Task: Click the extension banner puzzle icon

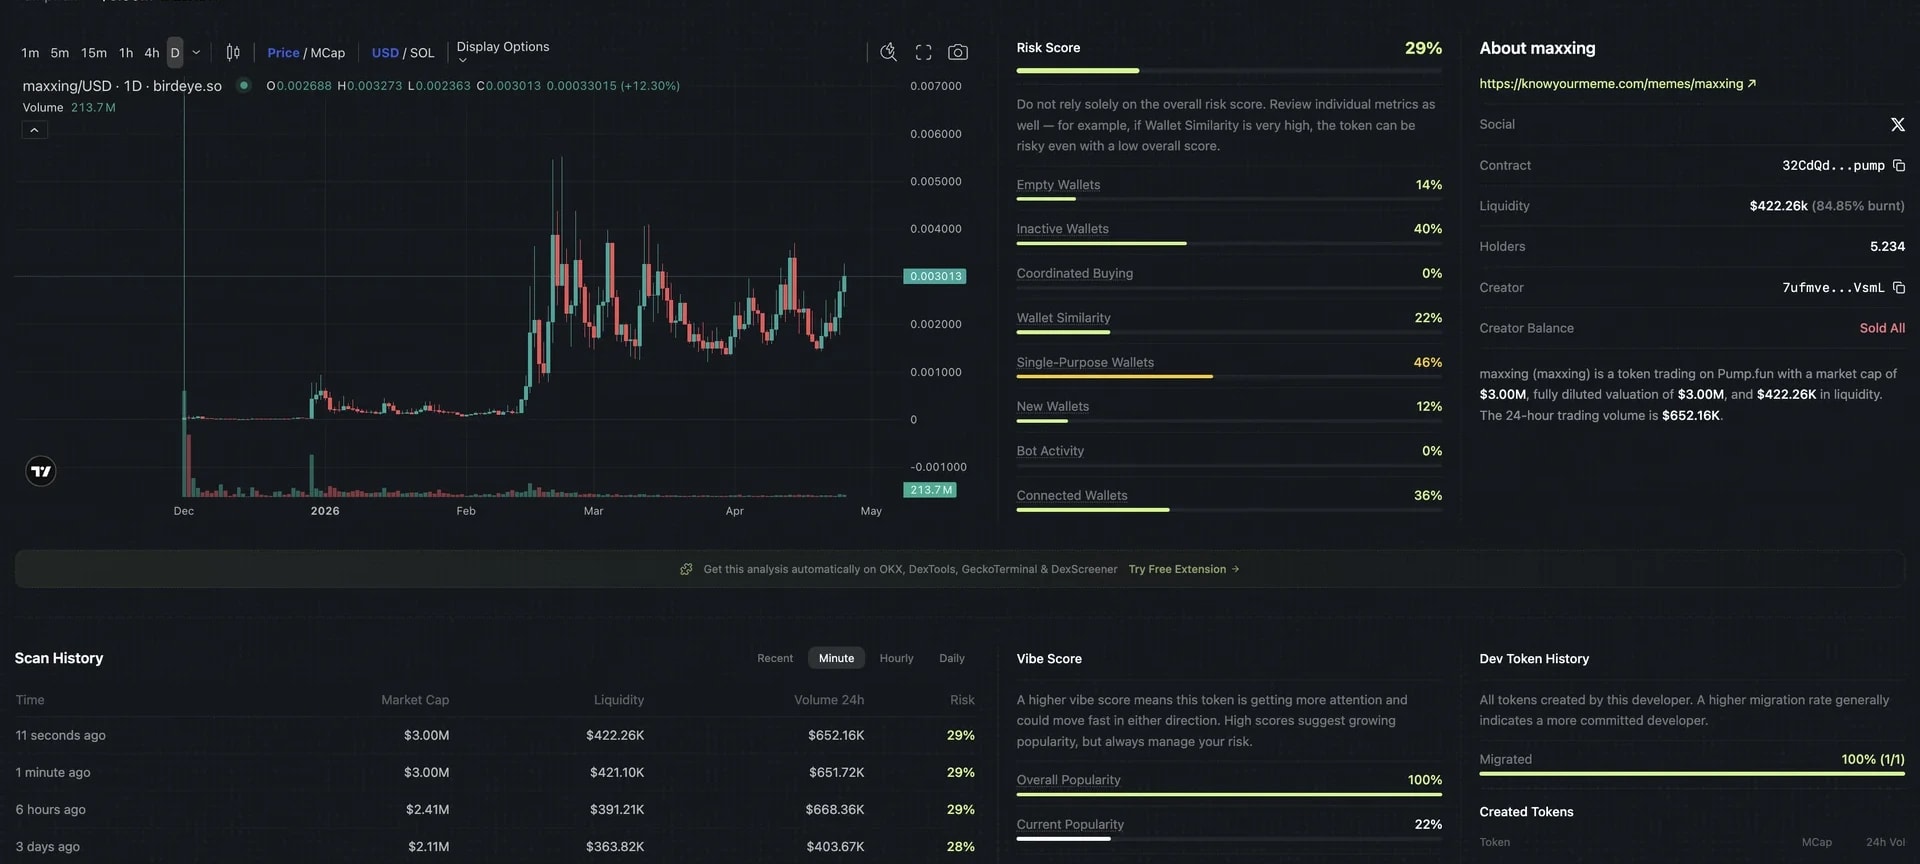Action: (686, 569)
